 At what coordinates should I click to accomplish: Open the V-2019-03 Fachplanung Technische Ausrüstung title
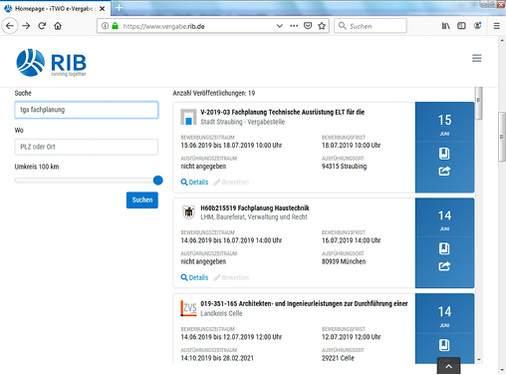[282, 112]
